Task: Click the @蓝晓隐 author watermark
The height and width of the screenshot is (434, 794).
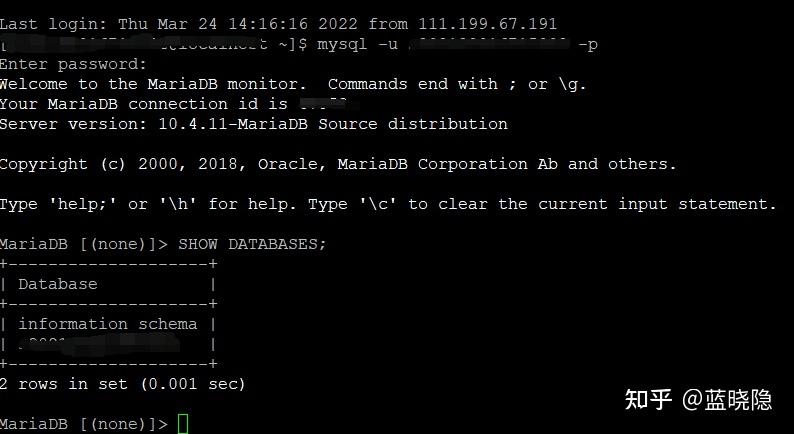Action: coord(727,400)
